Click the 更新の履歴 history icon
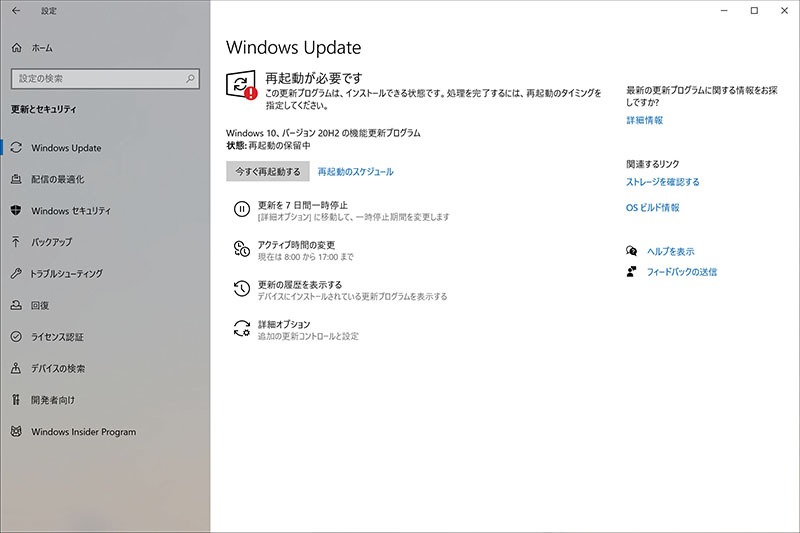 click(x=242, y=289)
